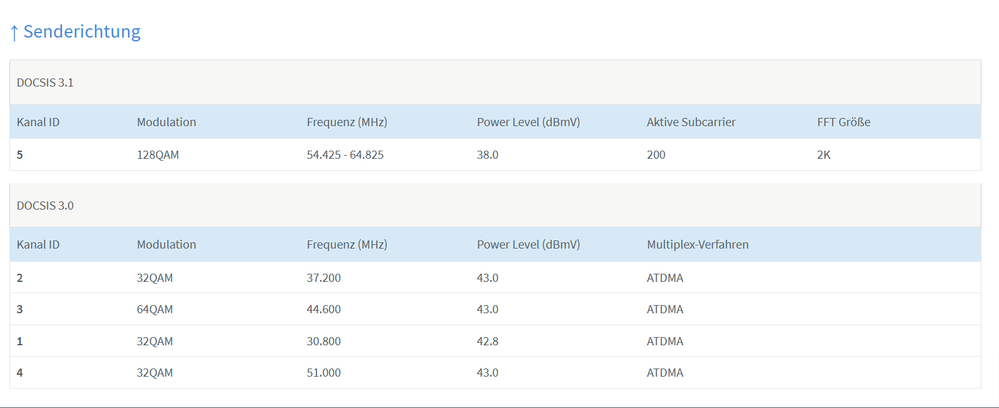Select the DOCSIS 3.0 section header
The height and width of the screenshot is (408, 999).
45,205
